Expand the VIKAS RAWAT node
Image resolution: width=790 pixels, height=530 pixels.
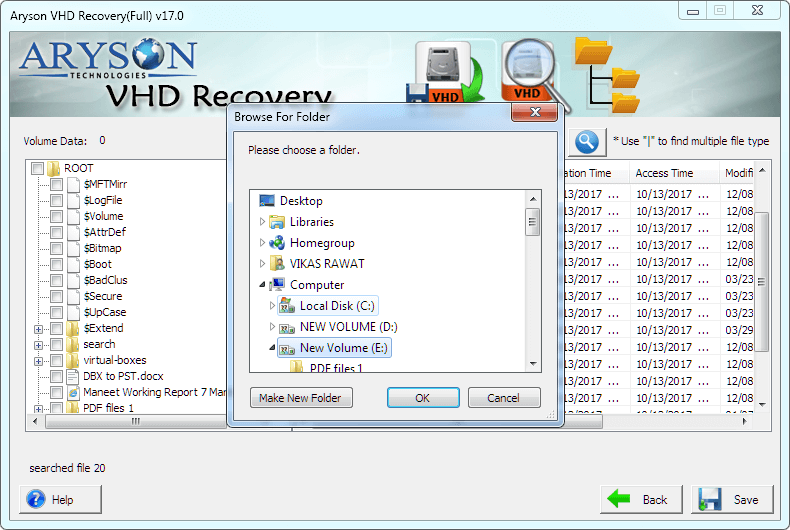tap(262, 263)
